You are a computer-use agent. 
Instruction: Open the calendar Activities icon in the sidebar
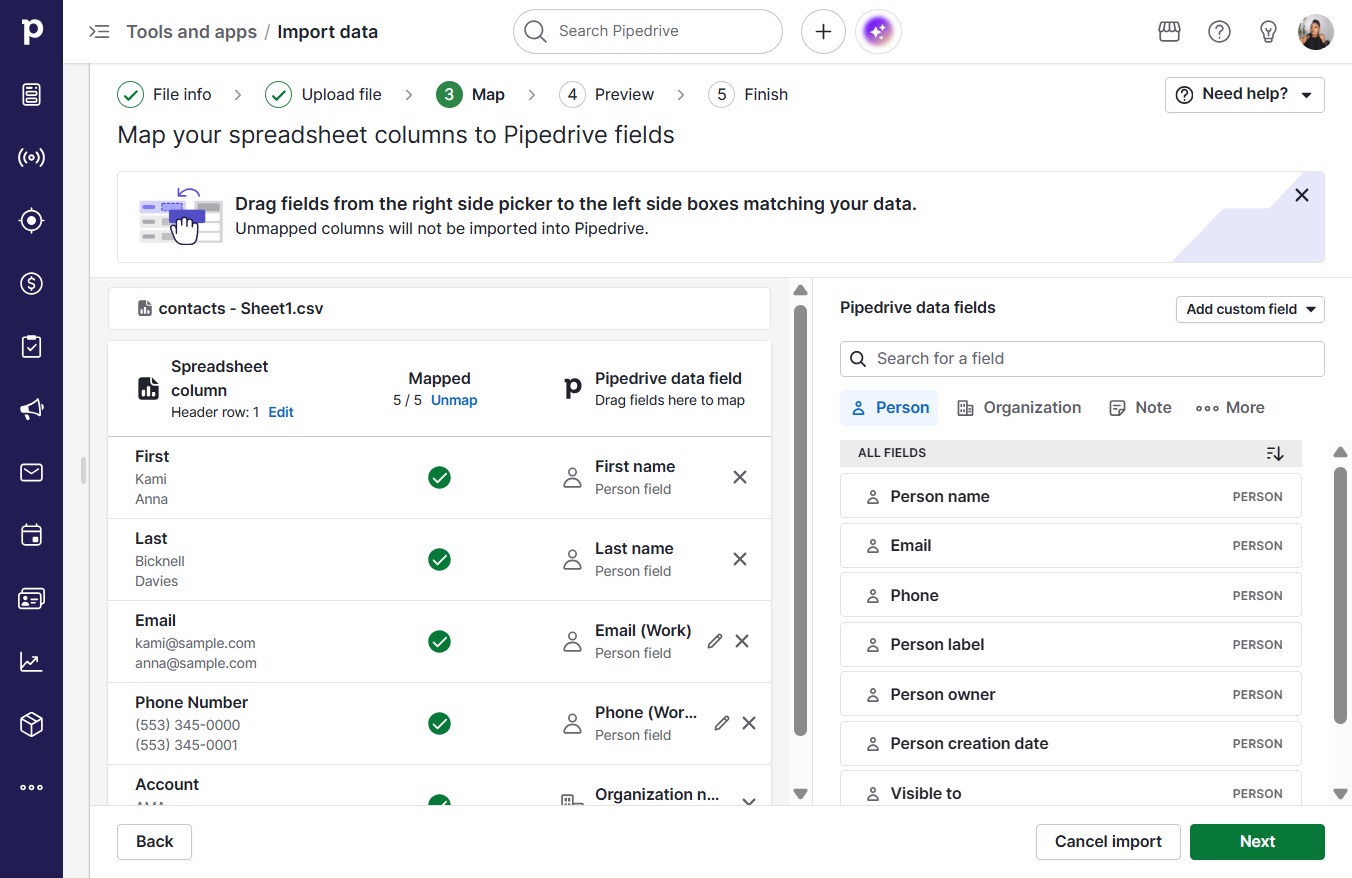[31, 535]
